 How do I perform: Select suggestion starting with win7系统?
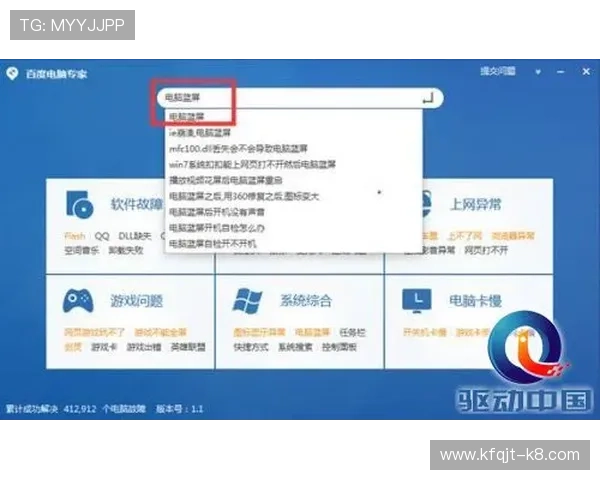pos(252,165)
